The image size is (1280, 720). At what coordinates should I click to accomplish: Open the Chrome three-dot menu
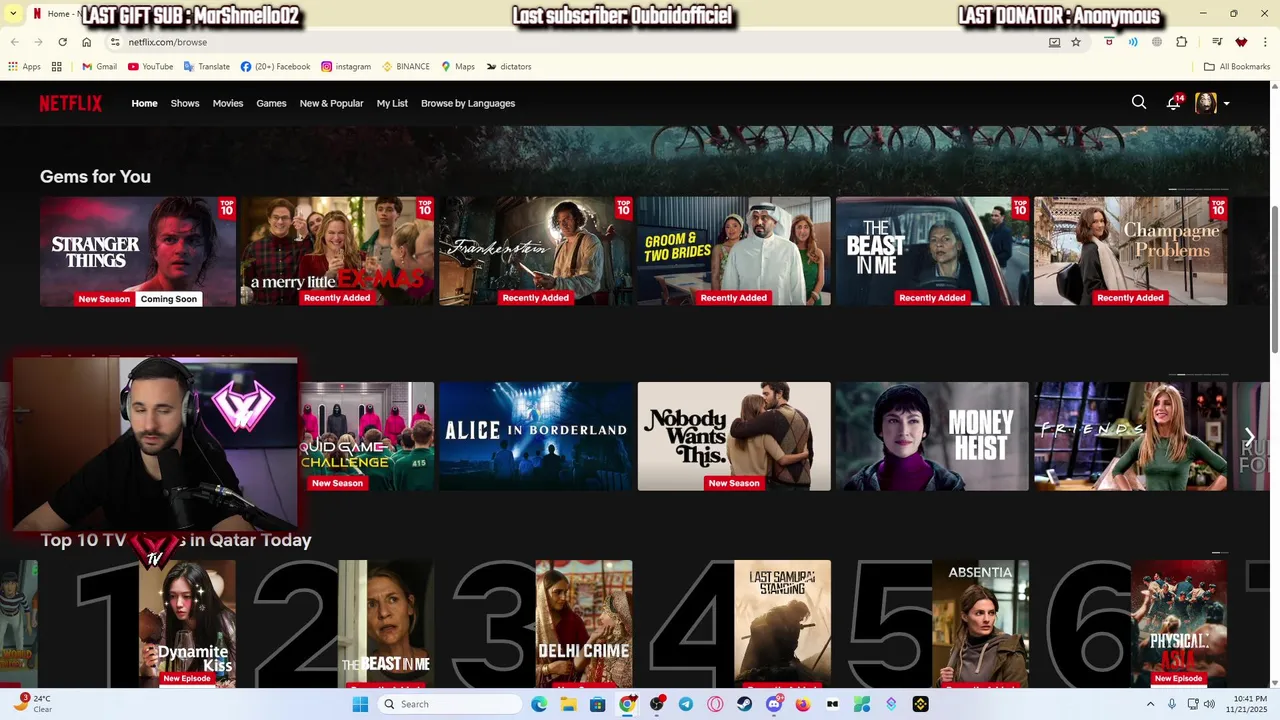1265,42
